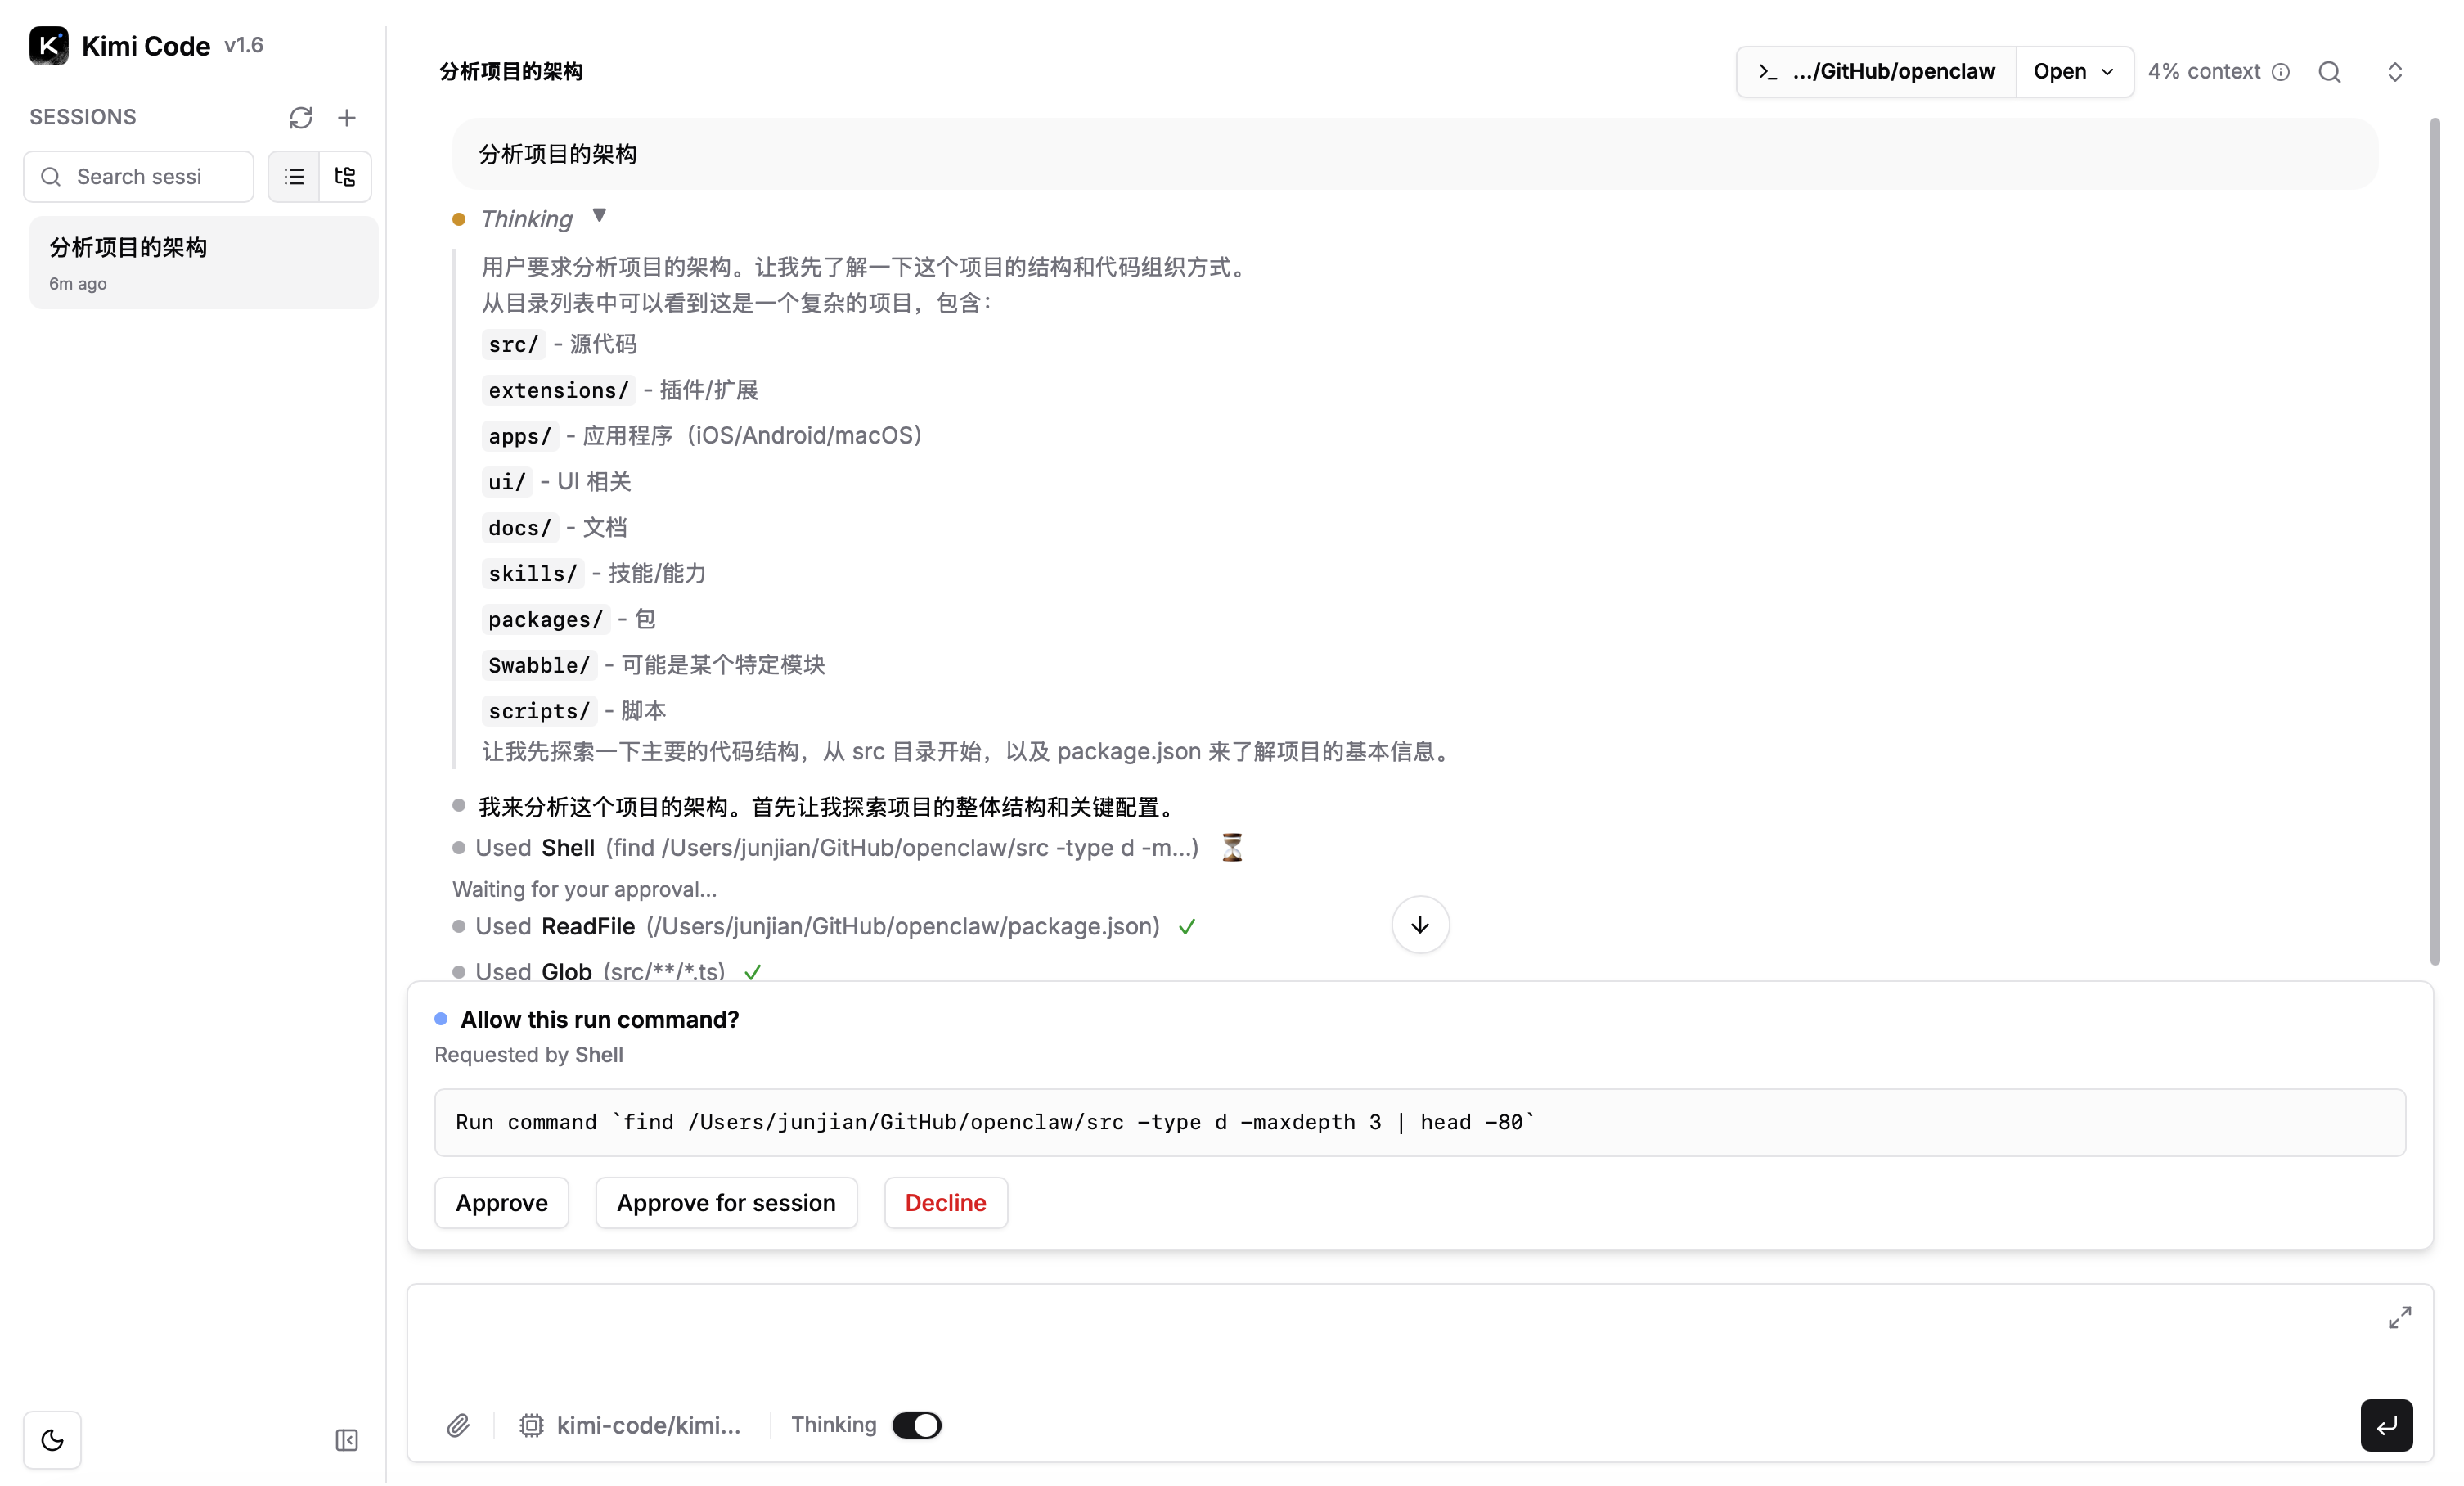Toggle dark mode with moon icon
2464x1486 pixels.
[52, 1440]
